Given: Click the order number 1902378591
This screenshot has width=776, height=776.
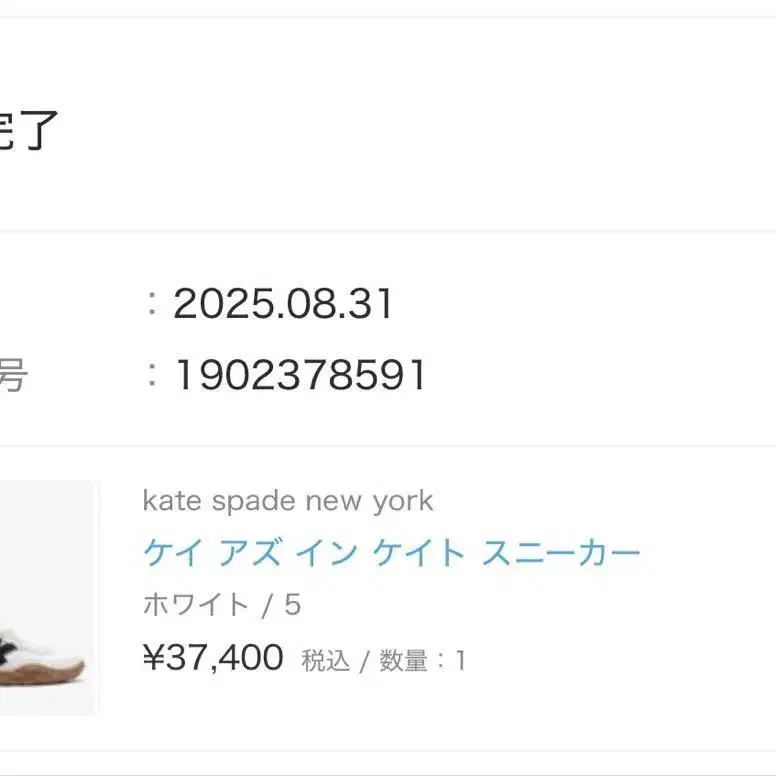Looking at the screenshot, I should [x=300, y=376].
